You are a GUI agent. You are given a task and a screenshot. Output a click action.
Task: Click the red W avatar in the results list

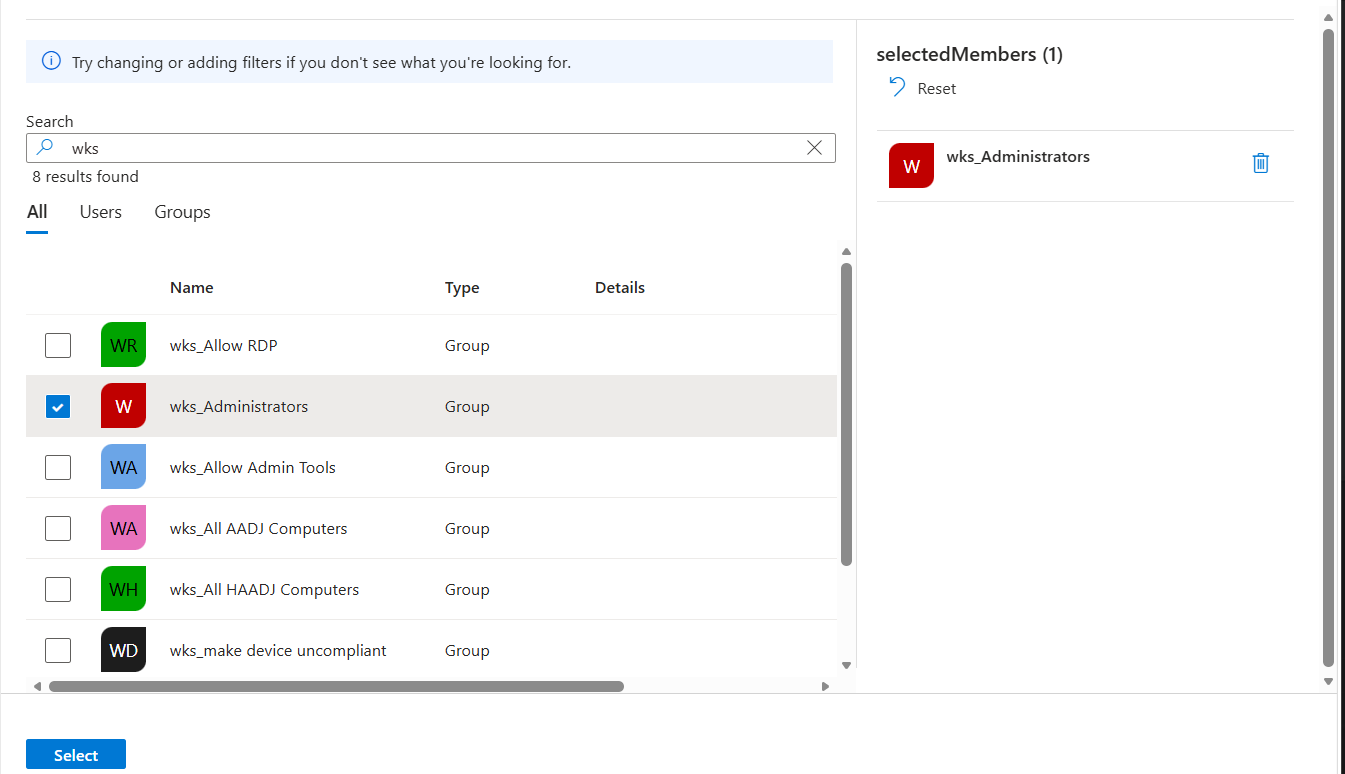tap(123, 406)
